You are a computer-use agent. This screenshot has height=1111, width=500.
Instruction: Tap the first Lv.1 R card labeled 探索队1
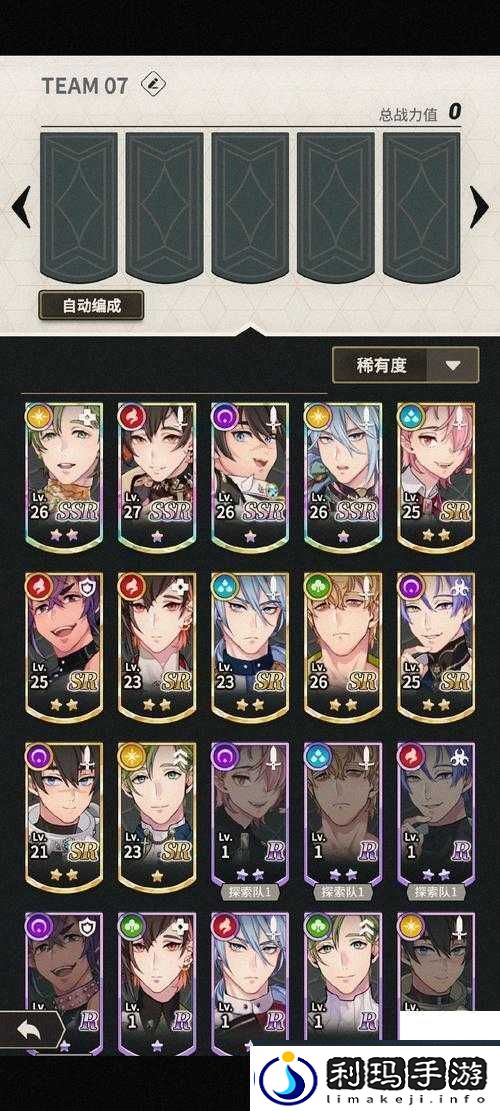(250, 821)
